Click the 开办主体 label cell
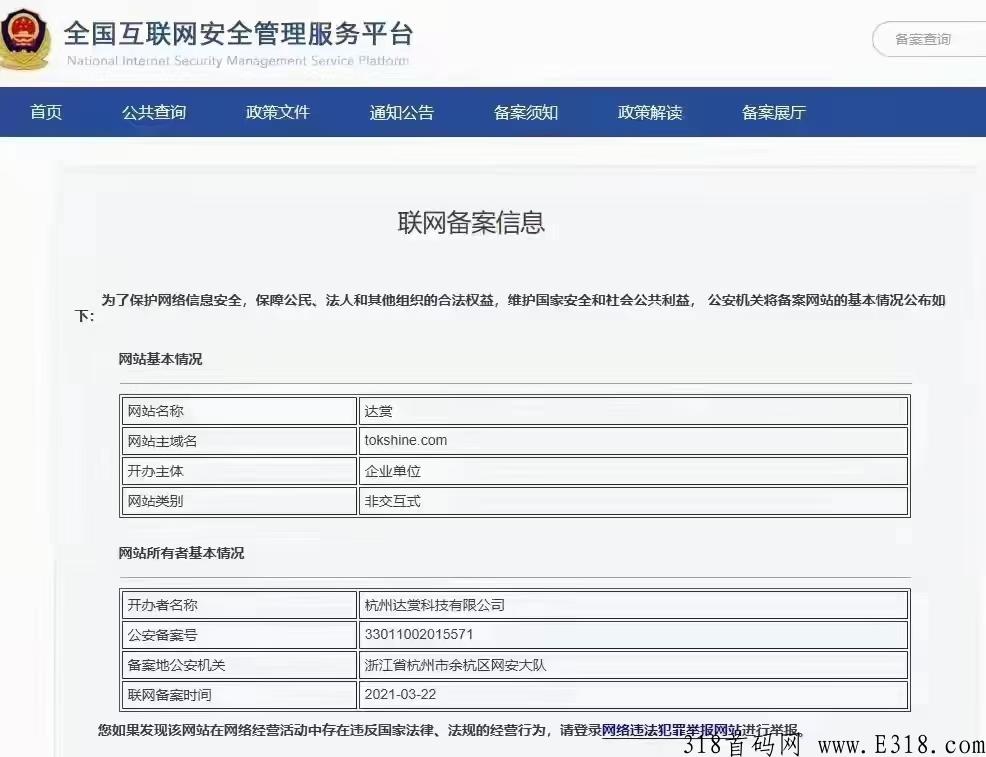Viewport: 986px width, 757px height. (239, 471)
